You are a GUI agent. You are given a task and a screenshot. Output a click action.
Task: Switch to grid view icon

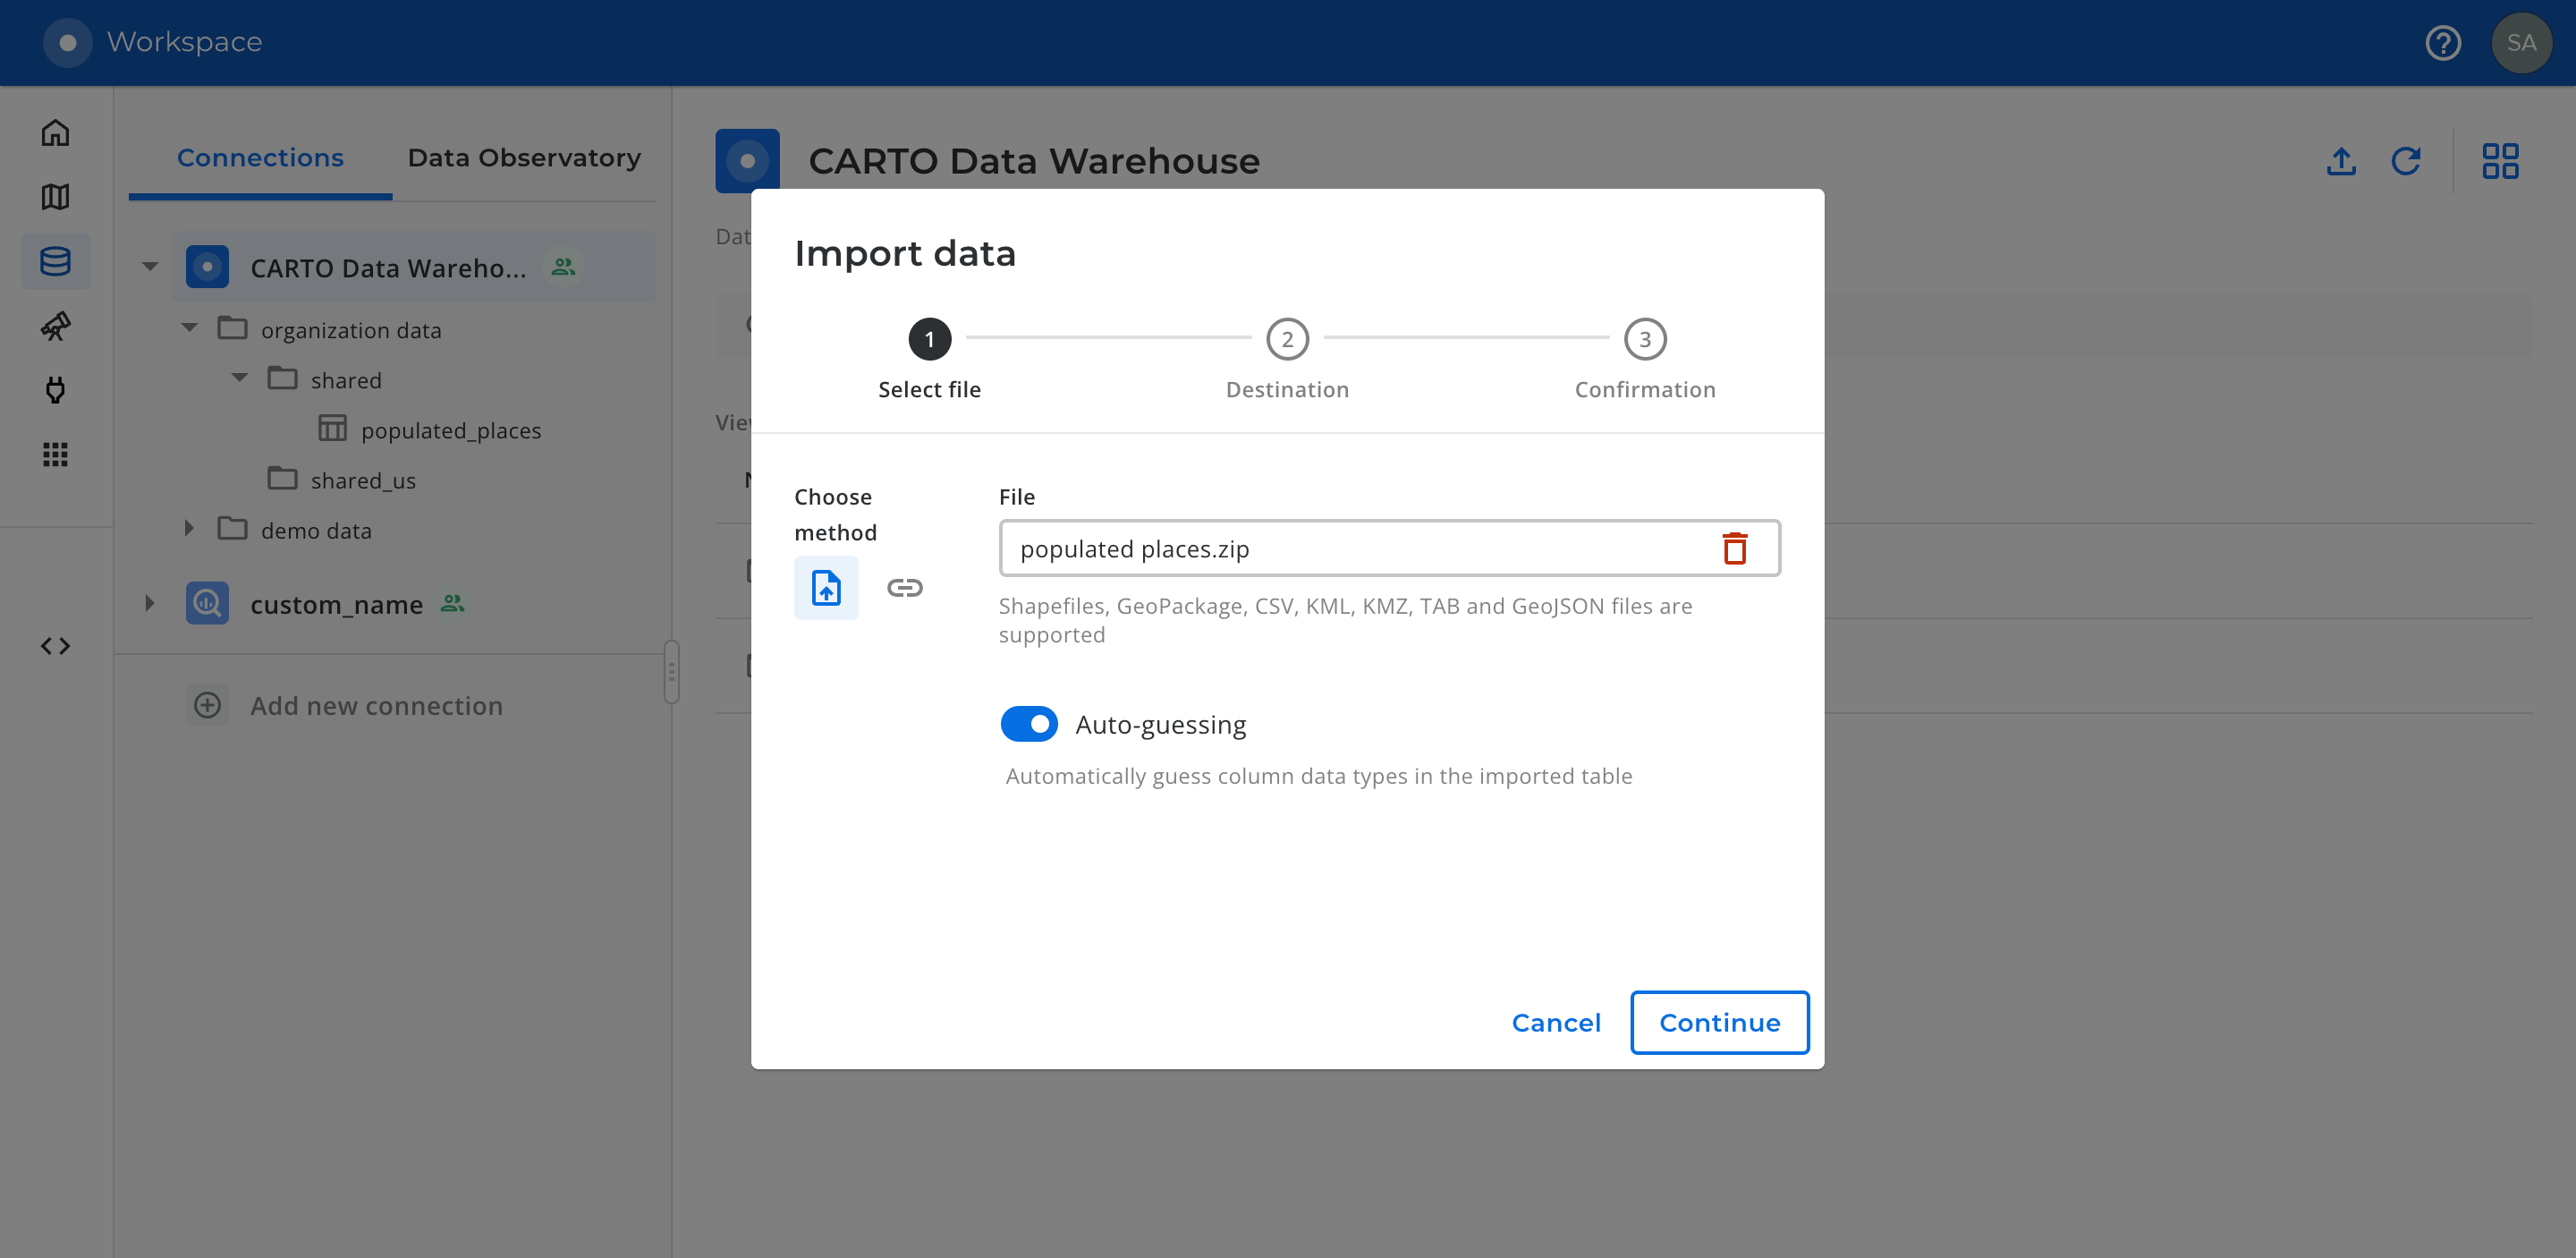2500,161
